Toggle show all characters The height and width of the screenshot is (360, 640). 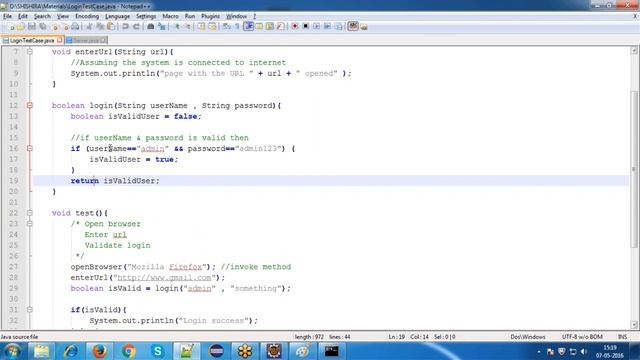[x=237, y=27]
